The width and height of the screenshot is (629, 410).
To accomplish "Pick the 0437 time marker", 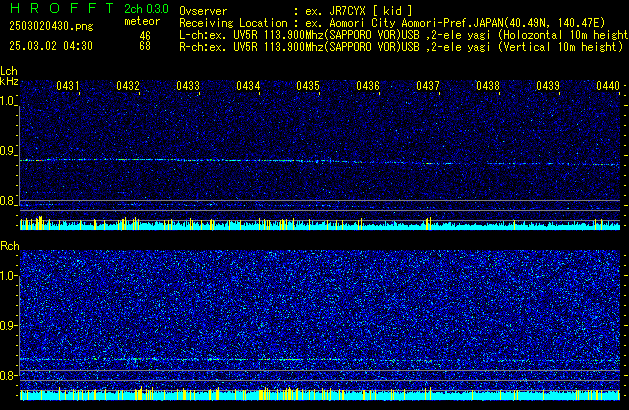I will pyautogui.click(x=428, y=86).
